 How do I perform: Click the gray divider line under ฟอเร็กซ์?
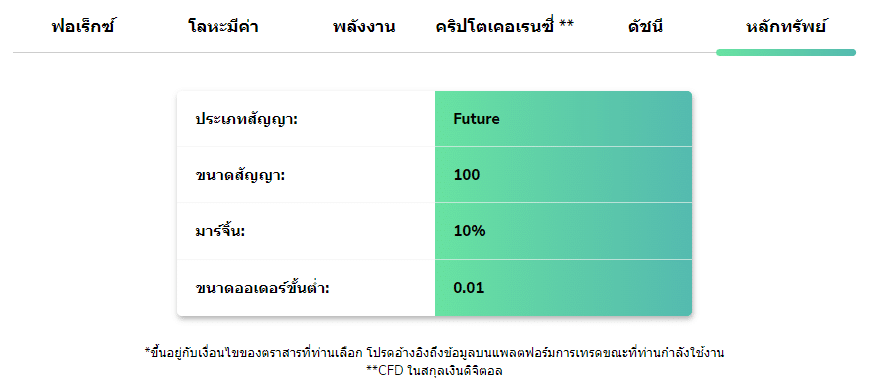pos(83,53)
